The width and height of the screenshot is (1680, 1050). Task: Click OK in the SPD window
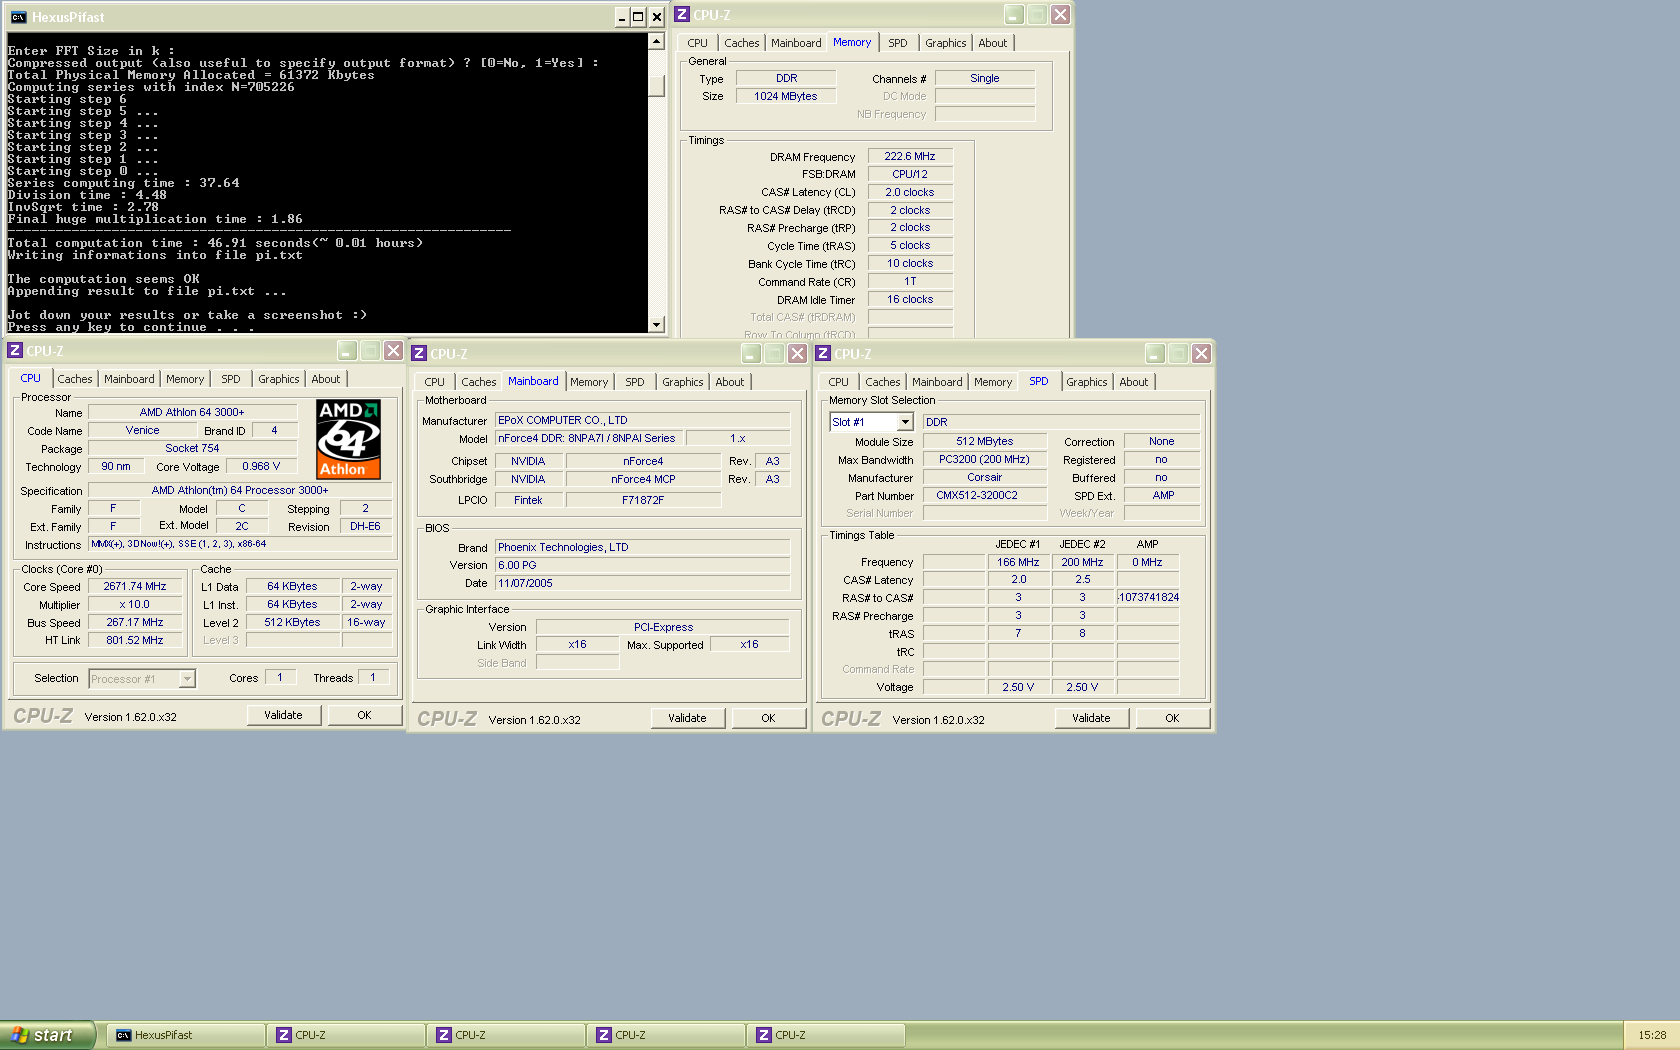tap(1172, 718)
